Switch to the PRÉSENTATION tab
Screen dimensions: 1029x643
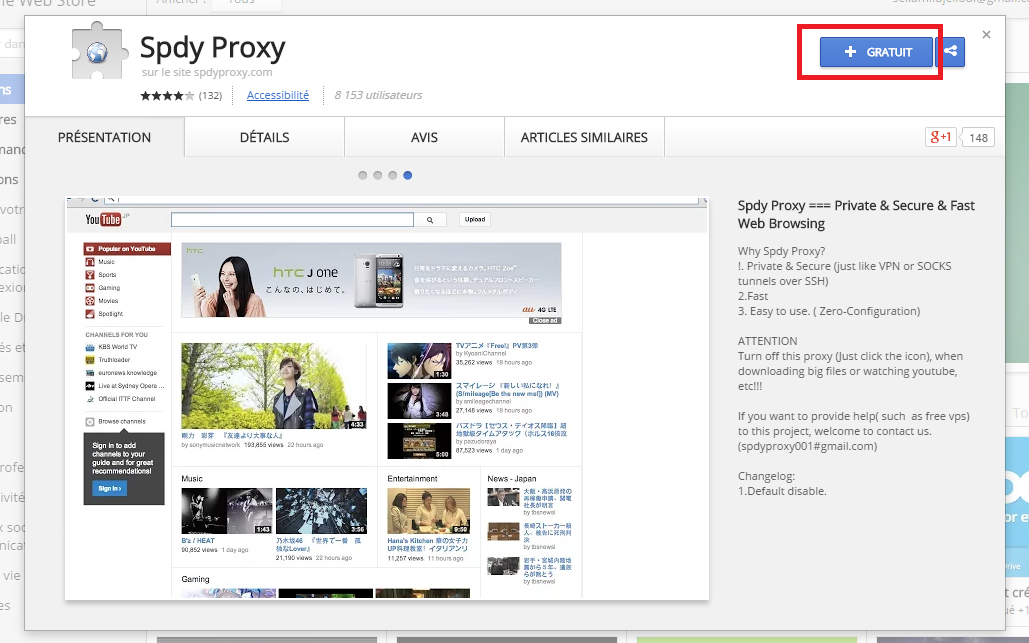[x=104, y=137]
